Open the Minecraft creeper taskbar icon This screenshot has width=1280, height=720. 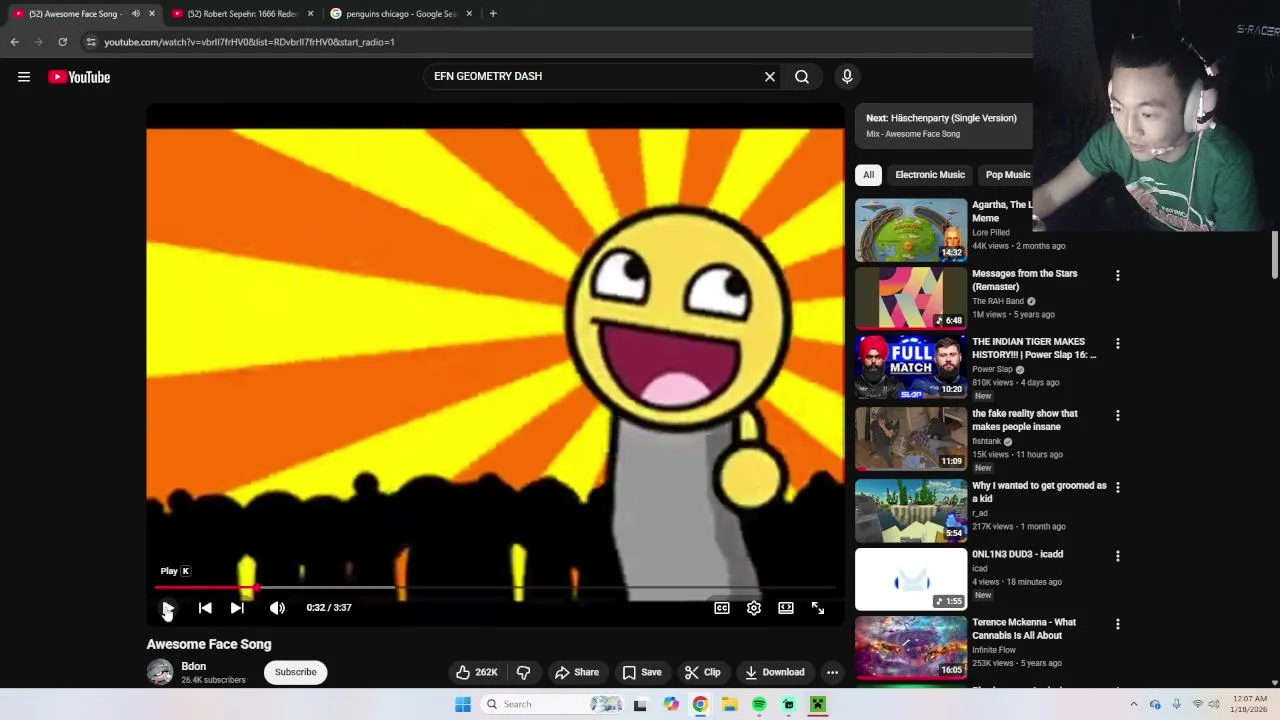[818, 704]
